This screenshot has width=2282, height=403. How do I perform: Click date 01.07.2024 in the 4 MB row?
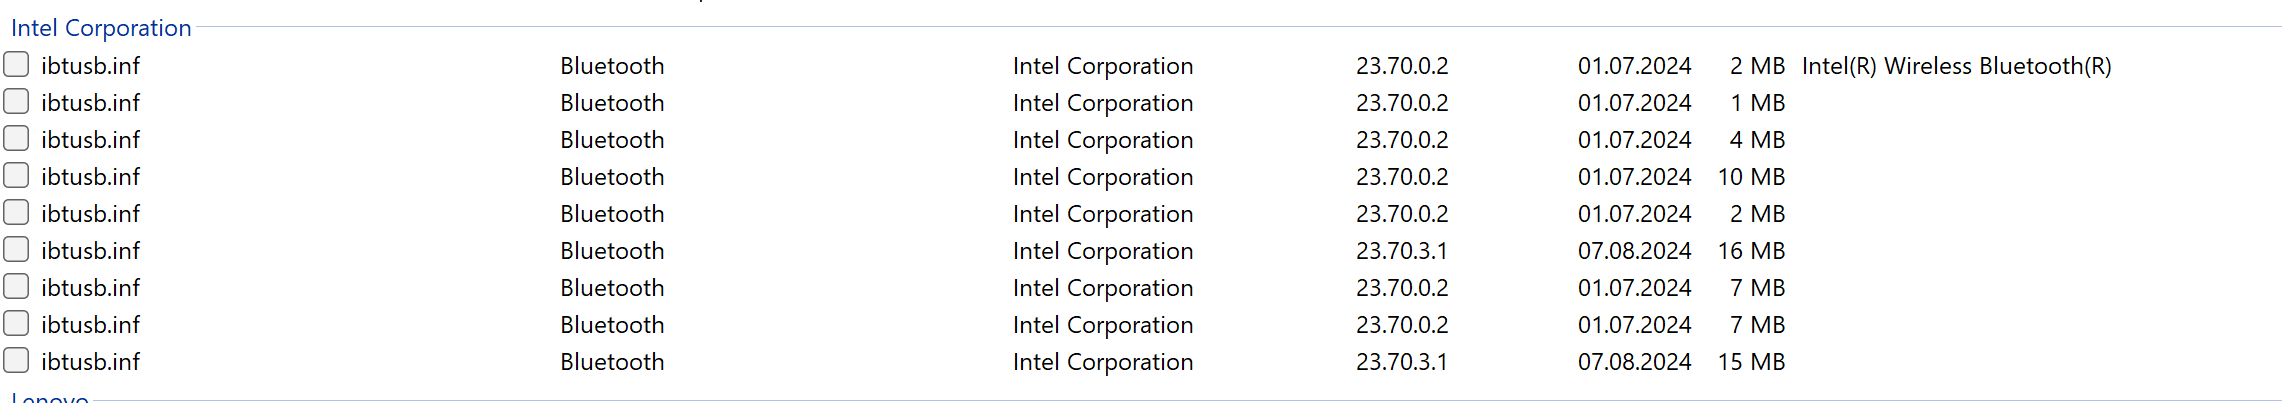click(x=1634, y=140)
